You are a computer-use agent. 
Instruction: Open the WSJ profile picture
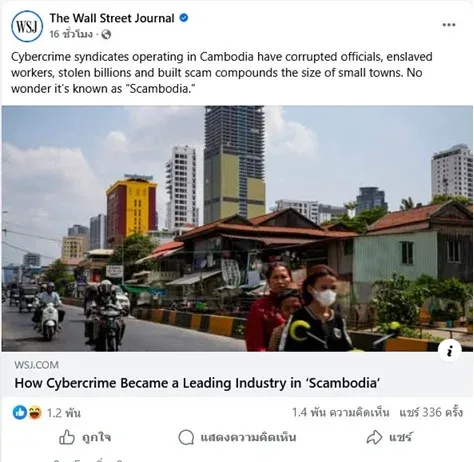pyautogui.click(x=27, y=26)
